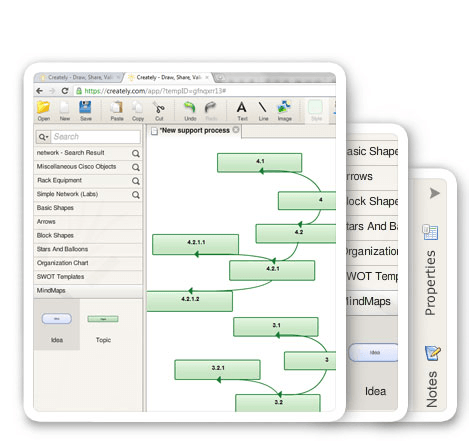Image resolution: width=469 pixels, height=441 pixels.
Task: Expand the Organization Chart library
Action: pos(88,263)
